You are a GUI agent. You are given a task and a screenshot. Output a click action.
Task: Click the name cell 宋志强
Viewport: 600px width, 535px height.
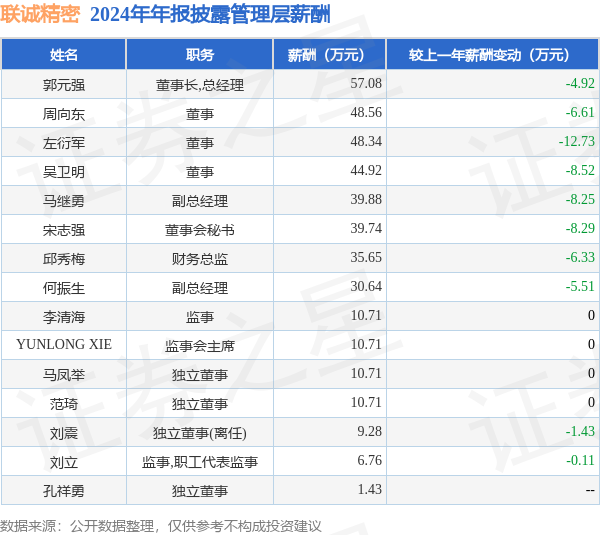pyautogui.click(x=64, y=230)
